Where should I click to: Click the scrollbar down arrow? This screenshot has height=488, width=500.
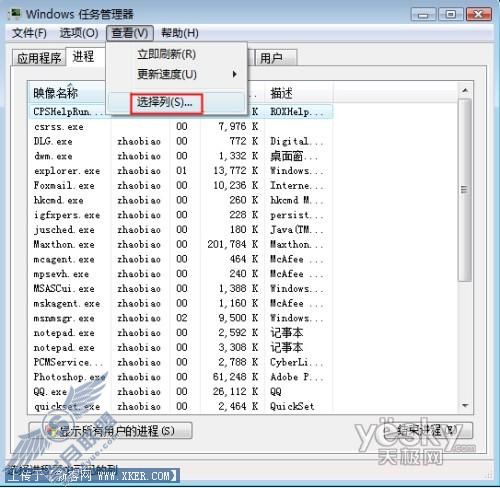[465, 406]
